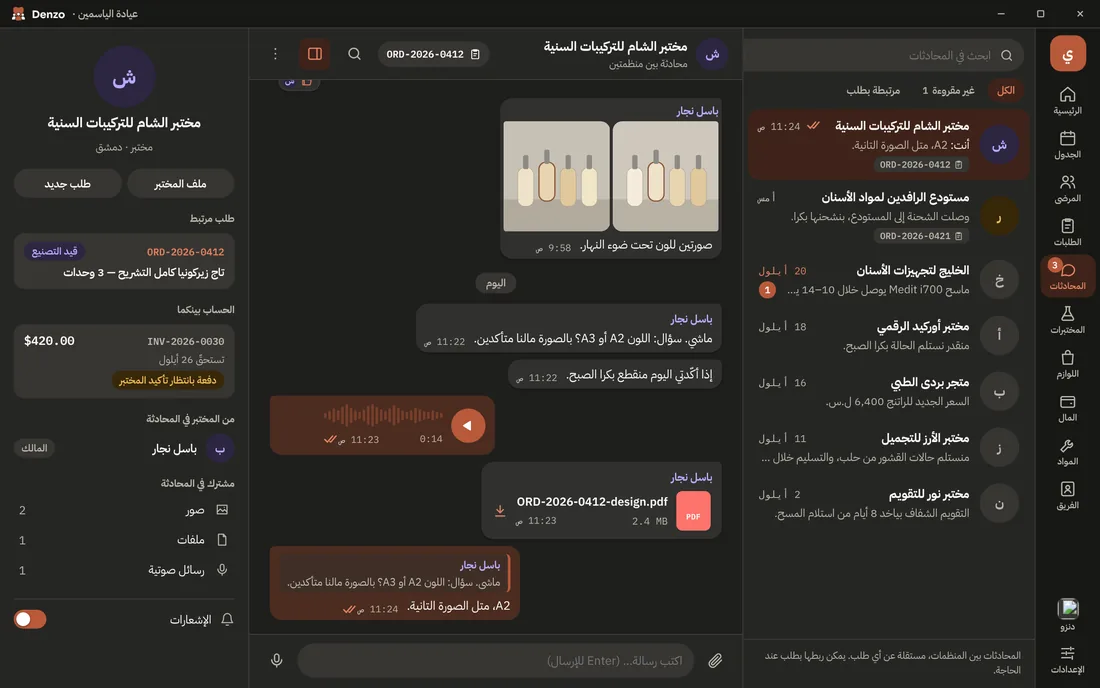Click the ملف المختبر button
This screenshot has height=688, width=1100.
tap(180, 184)
